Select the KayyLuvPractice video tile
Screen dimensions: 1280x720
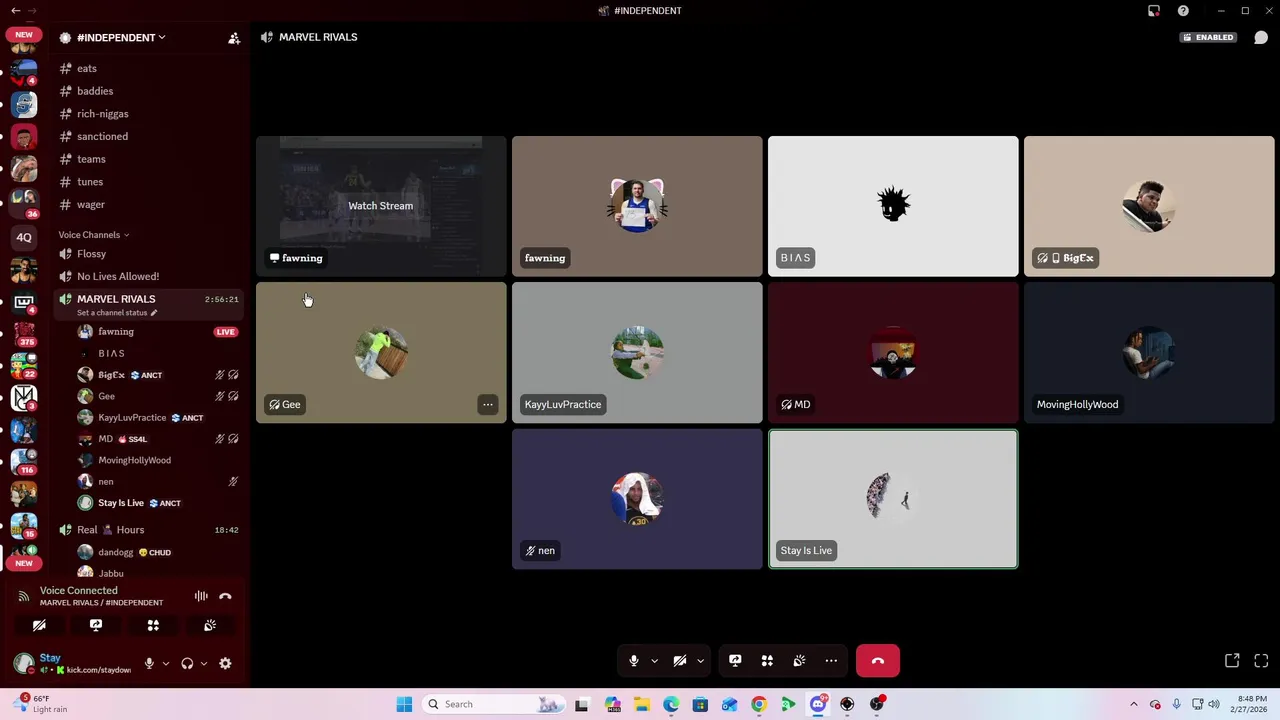[x=637, y=352]
